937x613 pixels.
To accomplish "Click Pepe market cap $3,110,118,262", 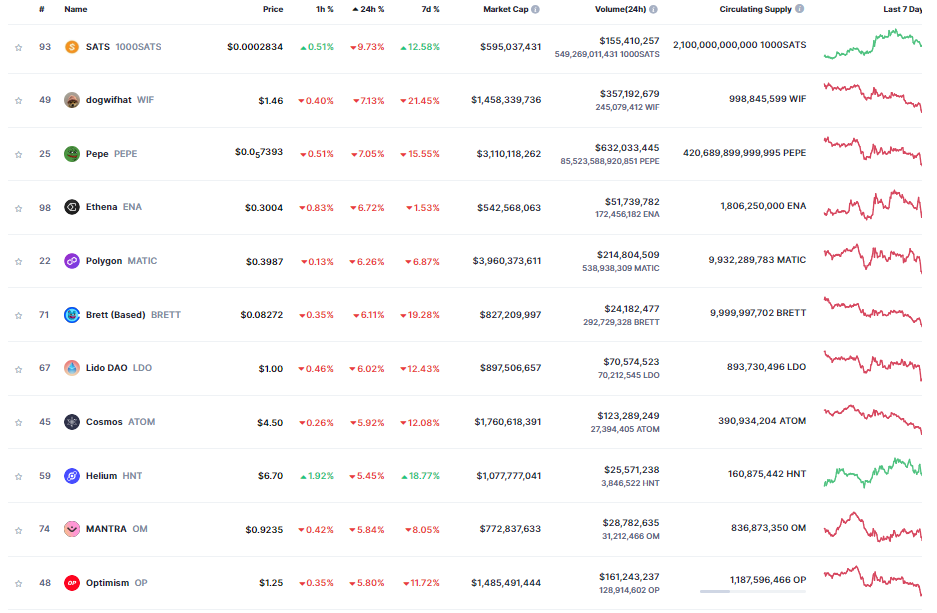I will click(x=509, y=154).
